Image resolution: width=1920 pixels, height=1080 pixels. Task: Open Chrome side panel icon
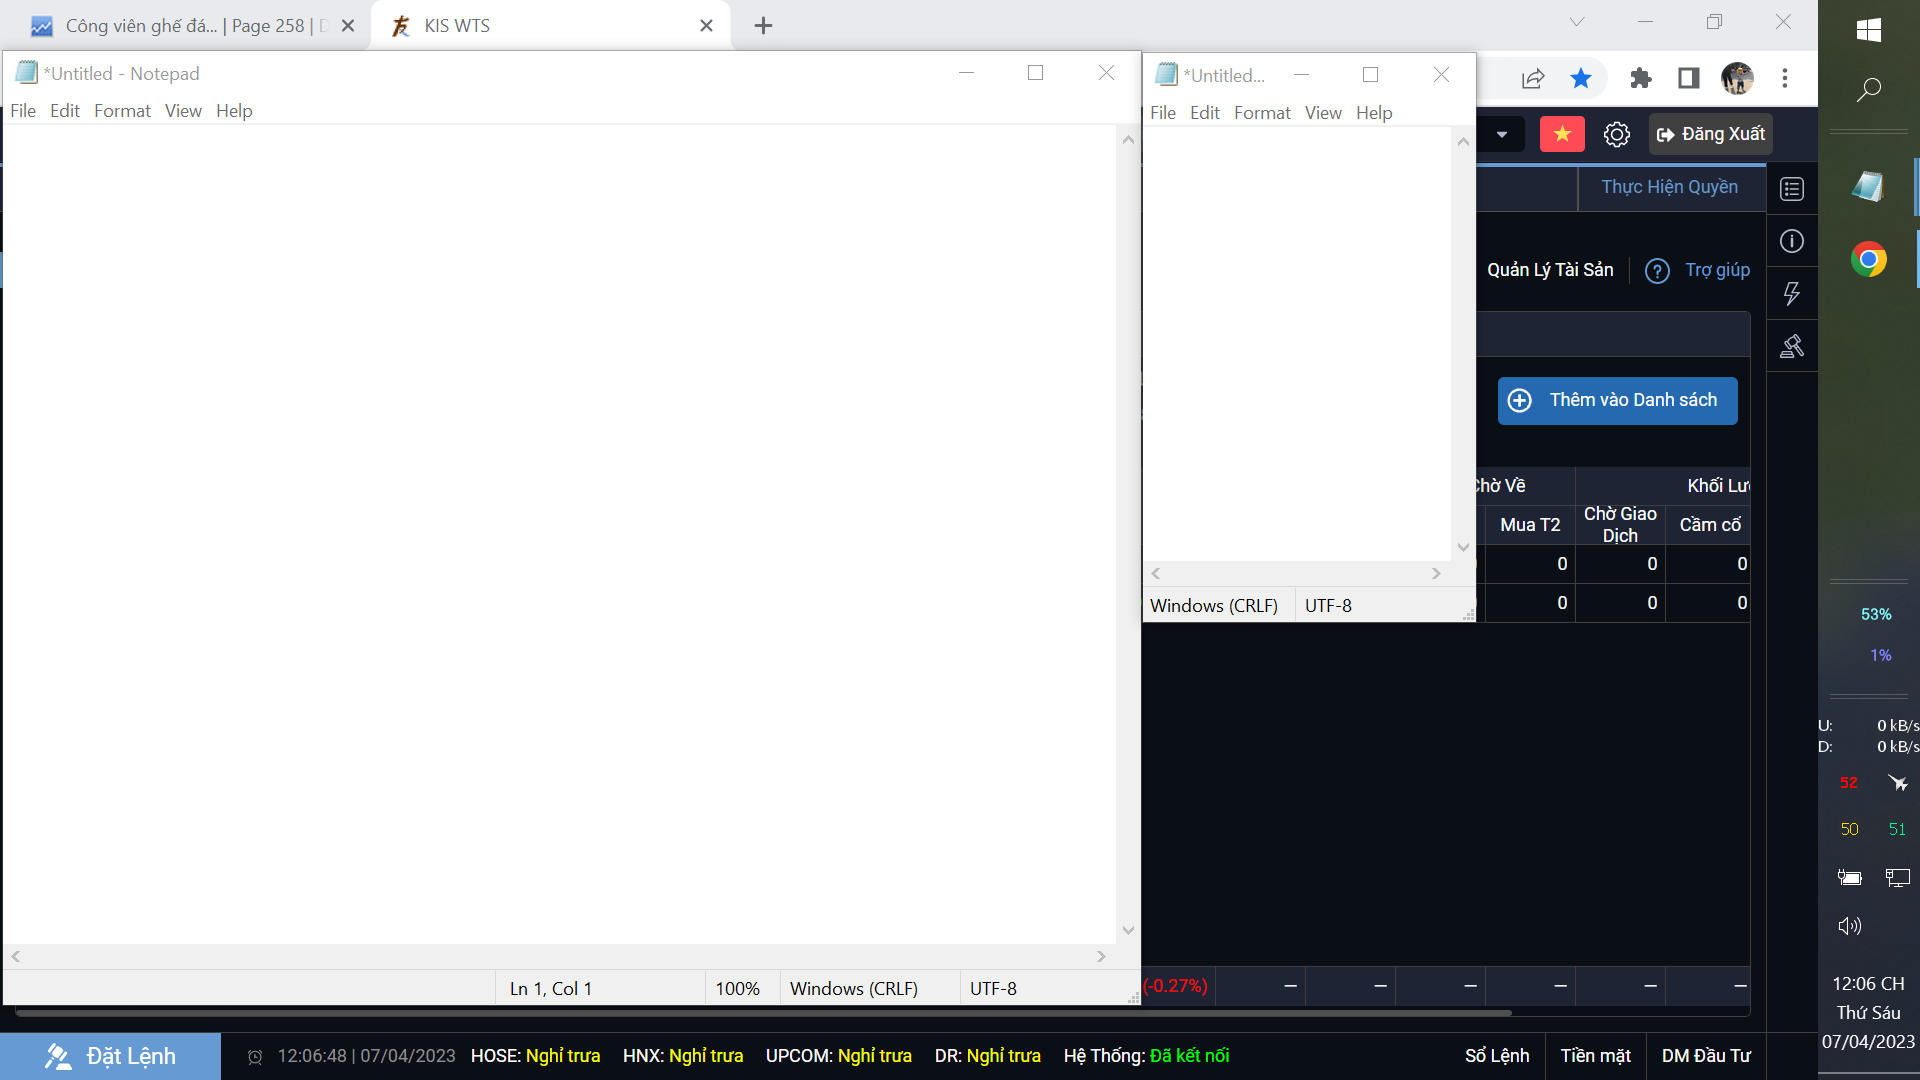1689,78
